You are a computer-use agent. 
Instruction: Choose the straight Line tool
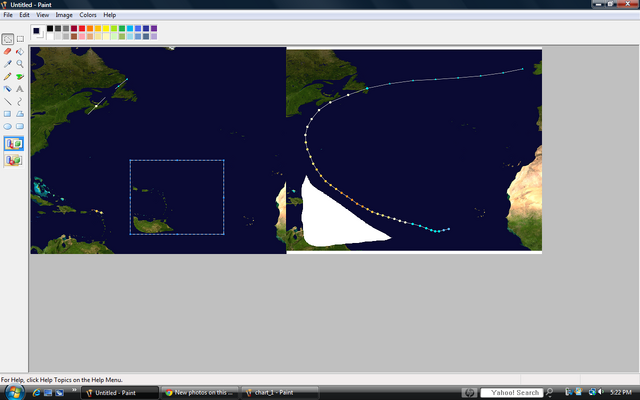pyautogui.click(x=8, y=102)
